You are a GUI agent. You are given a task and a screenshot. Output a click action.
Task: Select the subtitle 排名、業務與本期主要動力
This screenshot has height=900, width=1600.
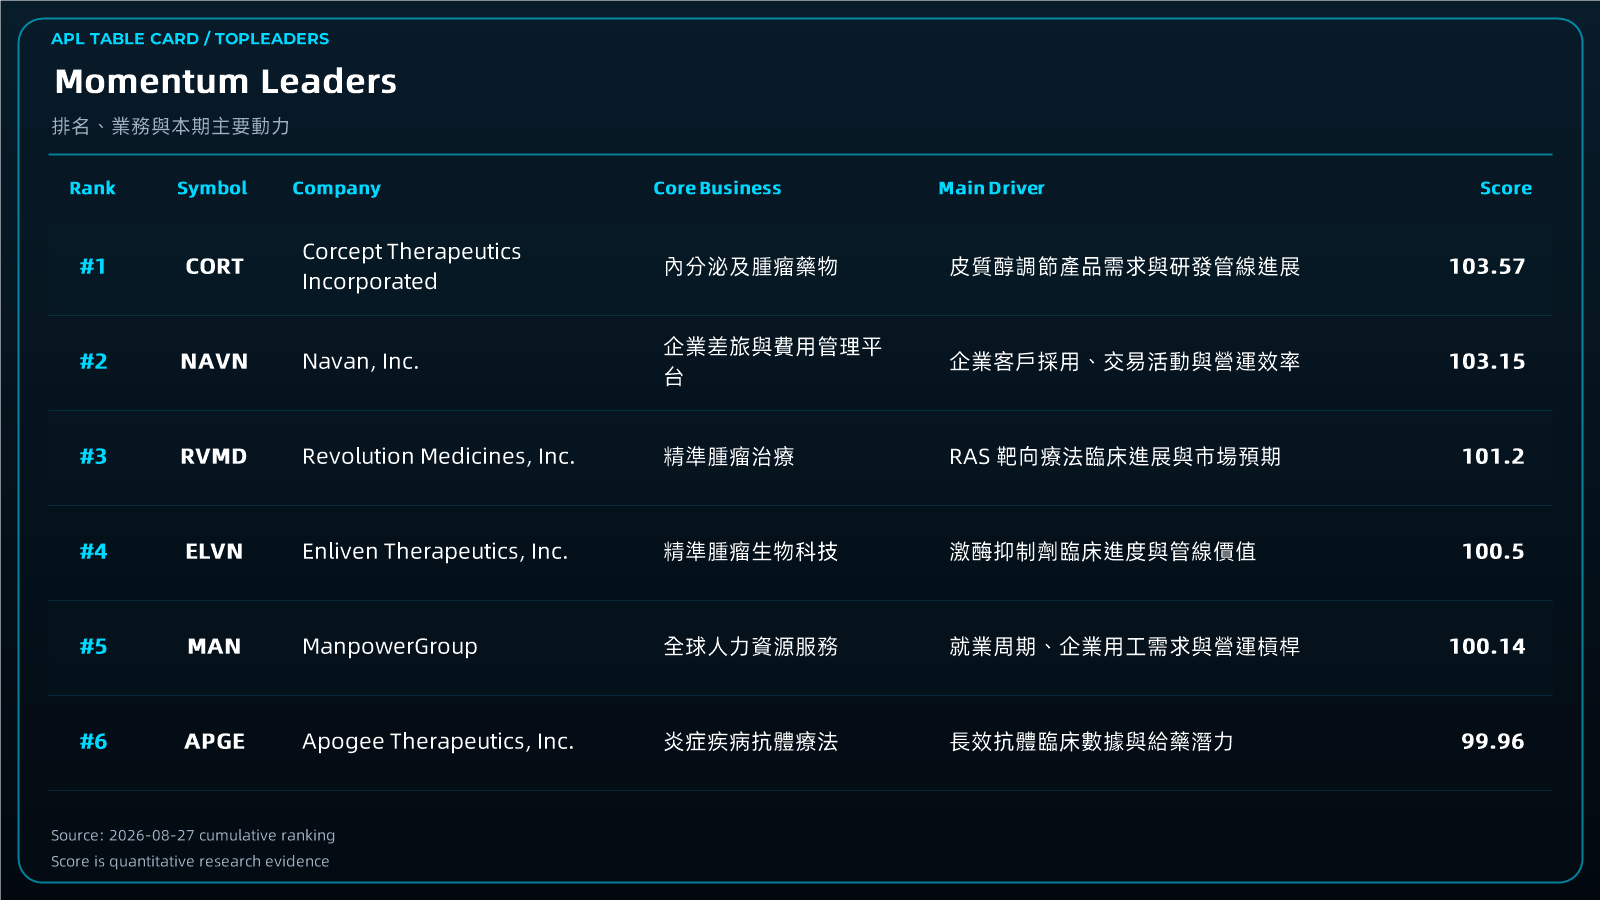coord(171,126)
